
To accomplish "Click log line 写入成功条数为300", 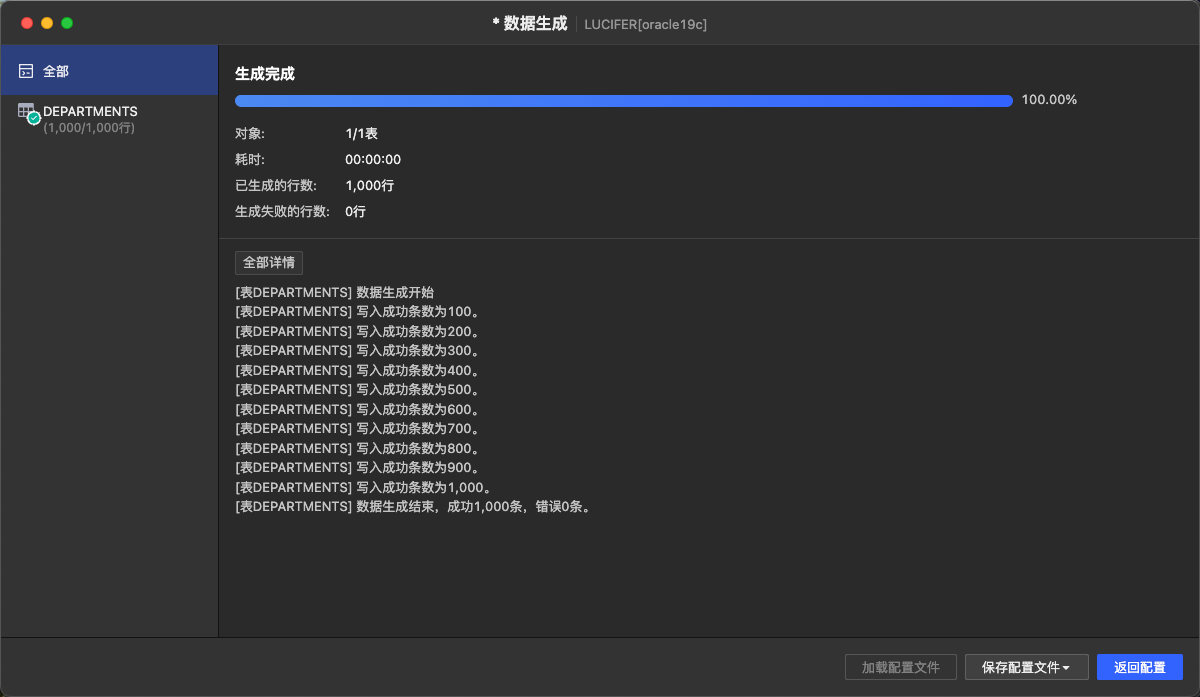I will point(357,351).
